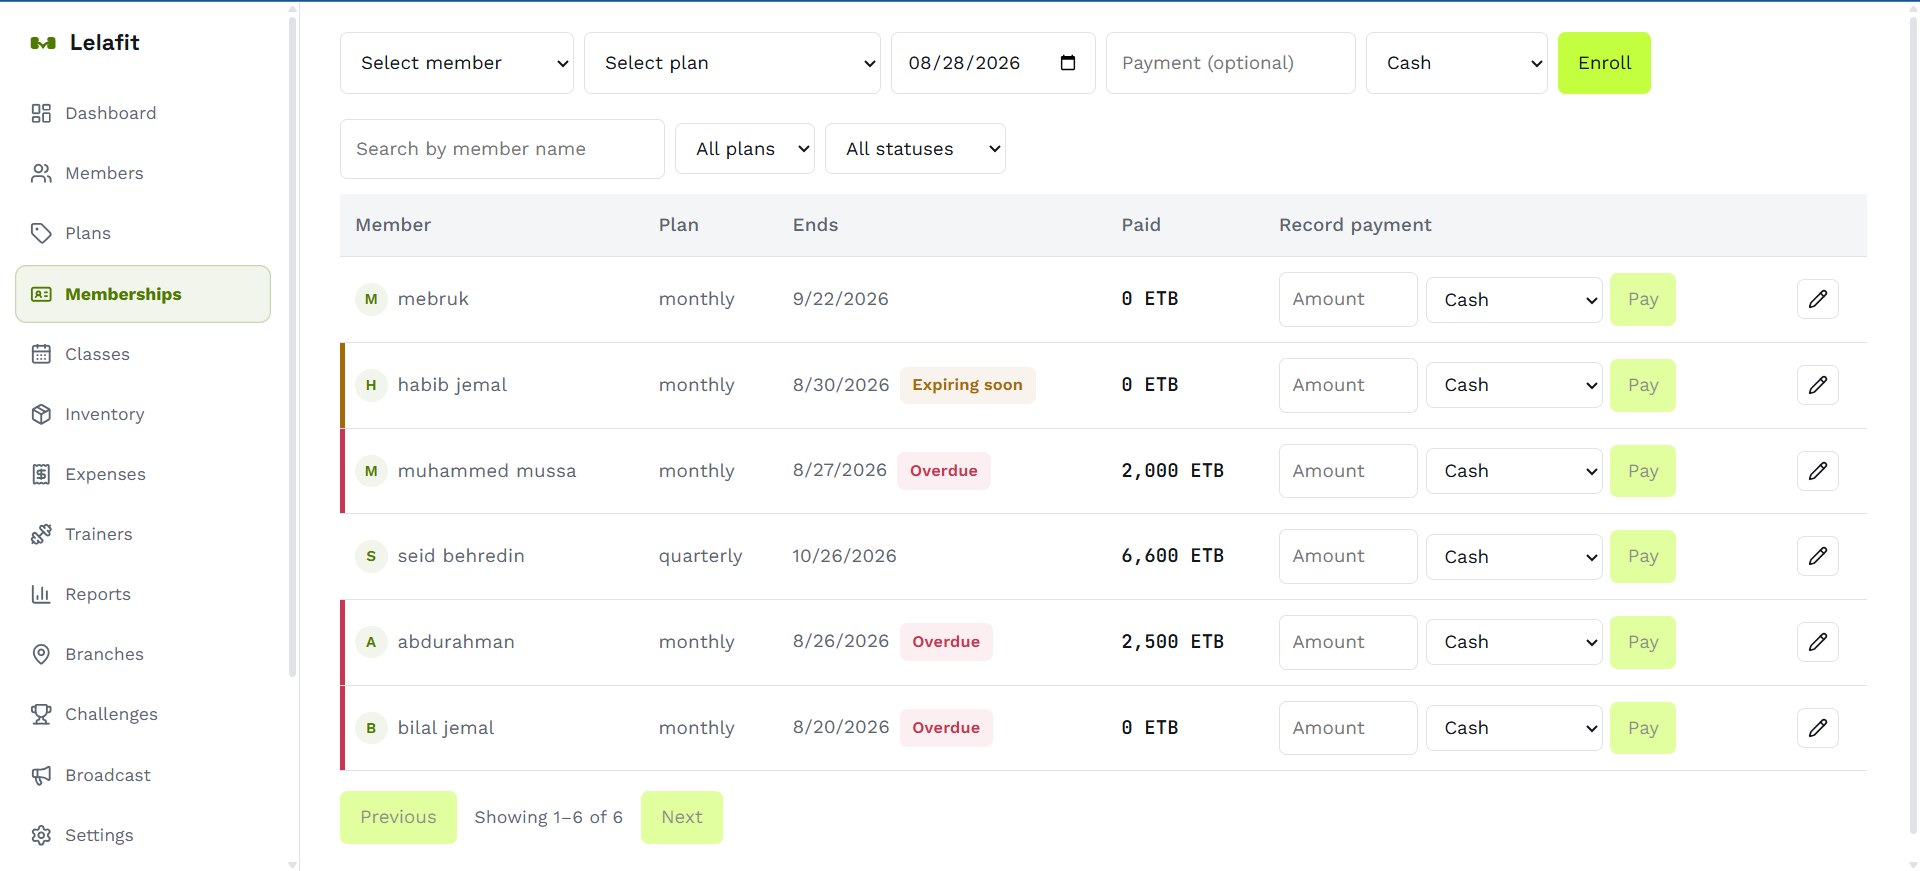Click the Previous pagination button
The width and height of the screenshot is (1920, 871).
pyautogui.click(x=398, y=817)
